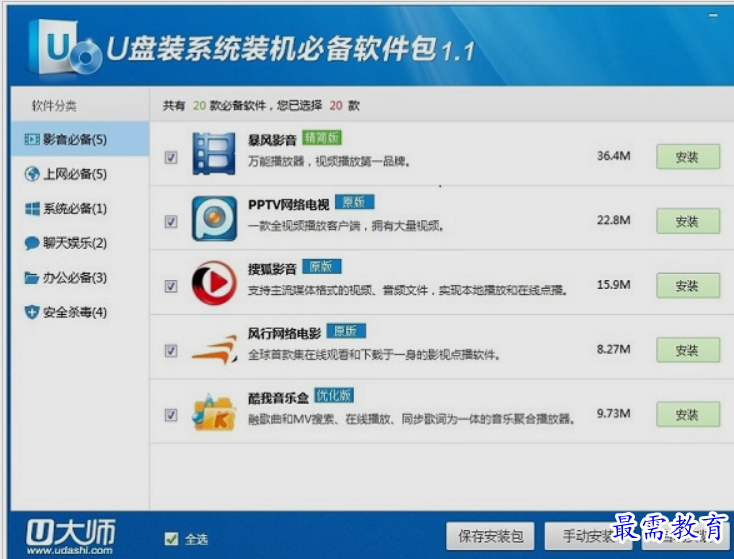
Task: Click the film icon beside 影音必备
Action: tap(32, 139)
